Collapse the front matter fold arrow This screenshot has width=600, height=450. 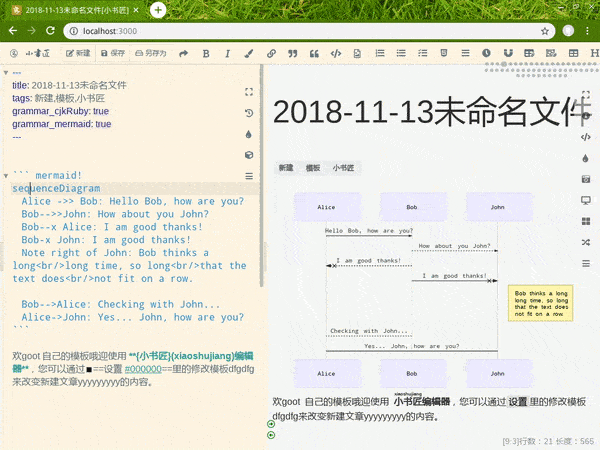pos(6,72)
